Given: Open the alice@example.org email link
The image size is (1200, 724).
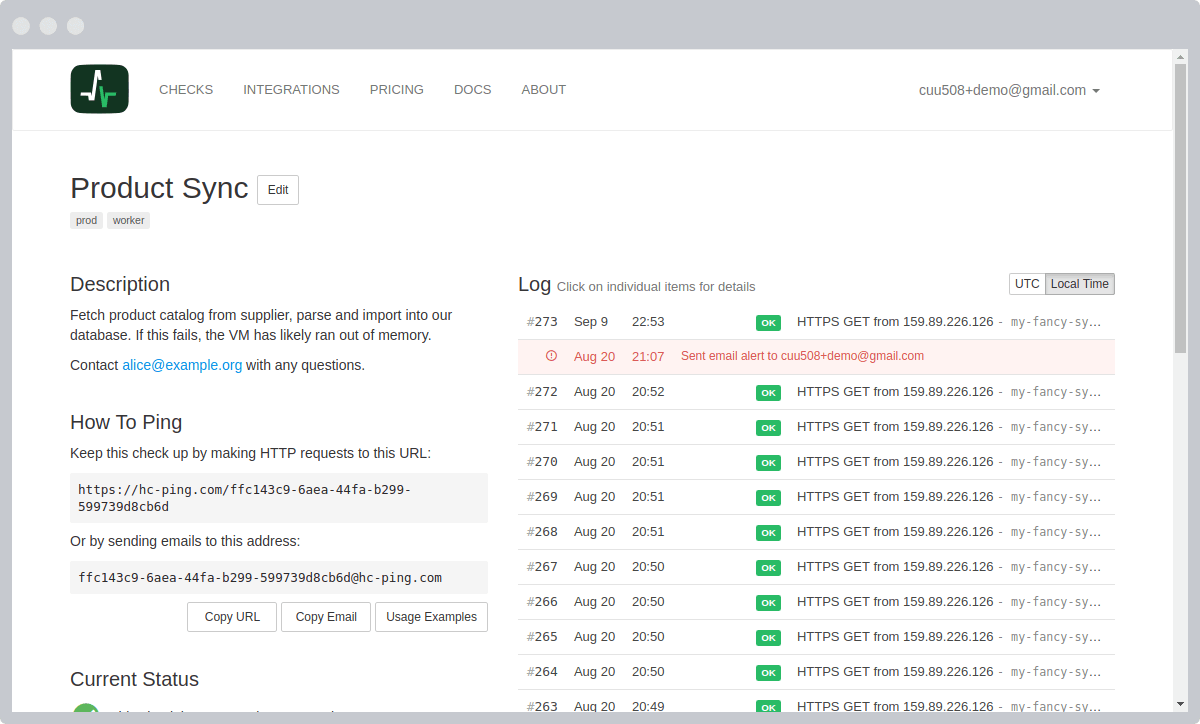Looking at the screenshot, I should tap(182, 365).
